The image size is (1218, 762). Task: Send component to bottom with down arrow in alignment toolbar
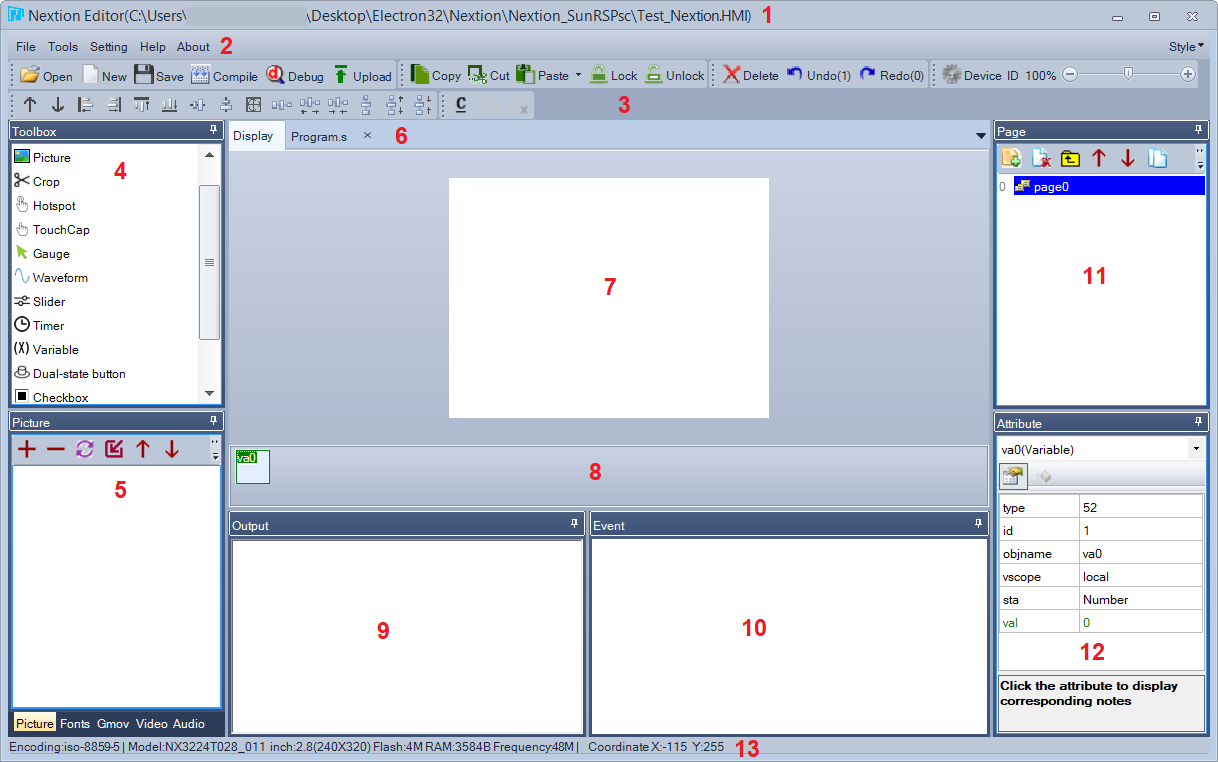58,104
